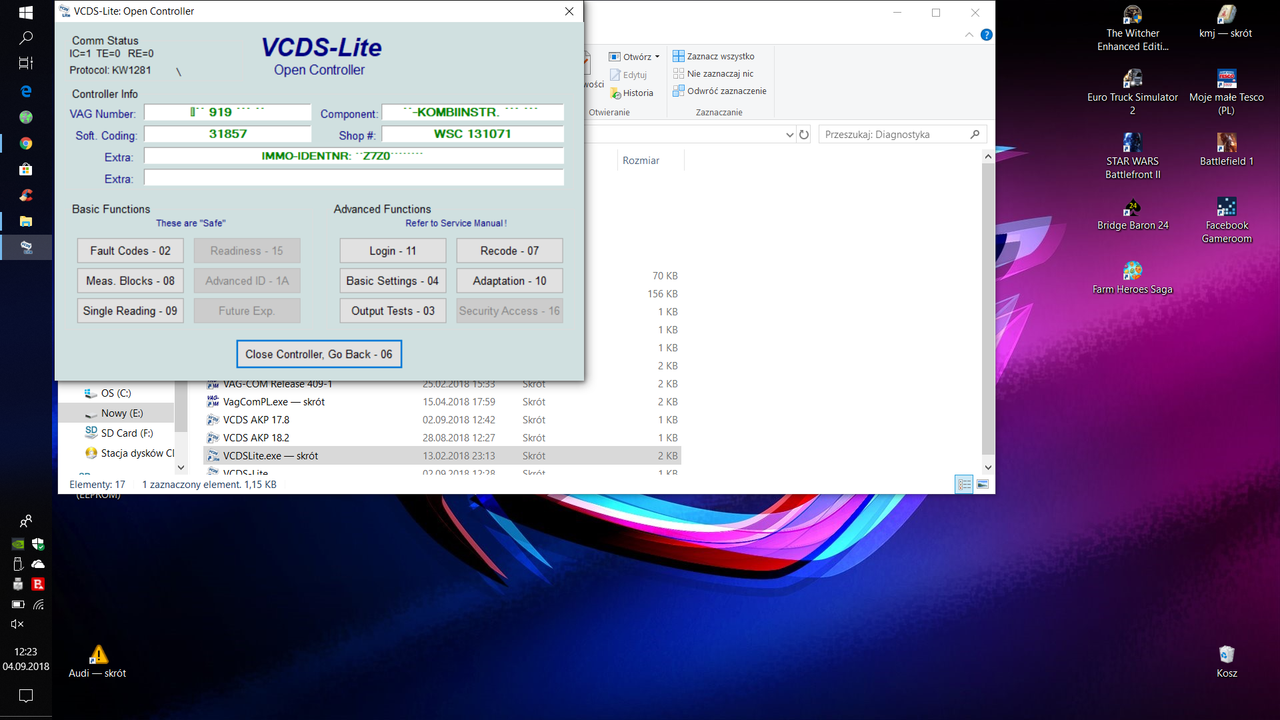Open CCleaner from the taskbar
The height and width of the screenshot is (720, 1280).
click(26, 195)
